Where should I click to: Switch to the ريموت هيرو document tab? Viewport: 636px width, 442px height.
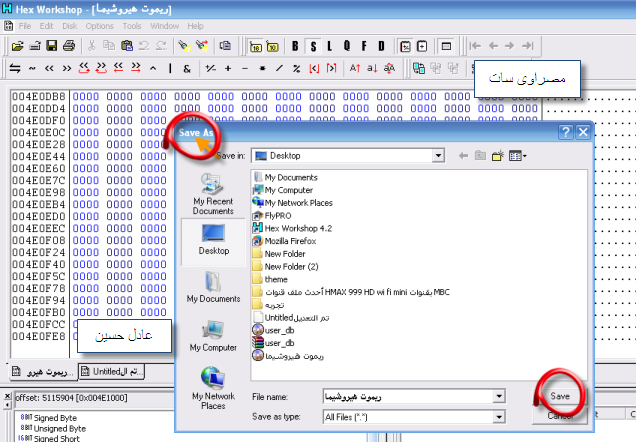[x=43, y=371]
